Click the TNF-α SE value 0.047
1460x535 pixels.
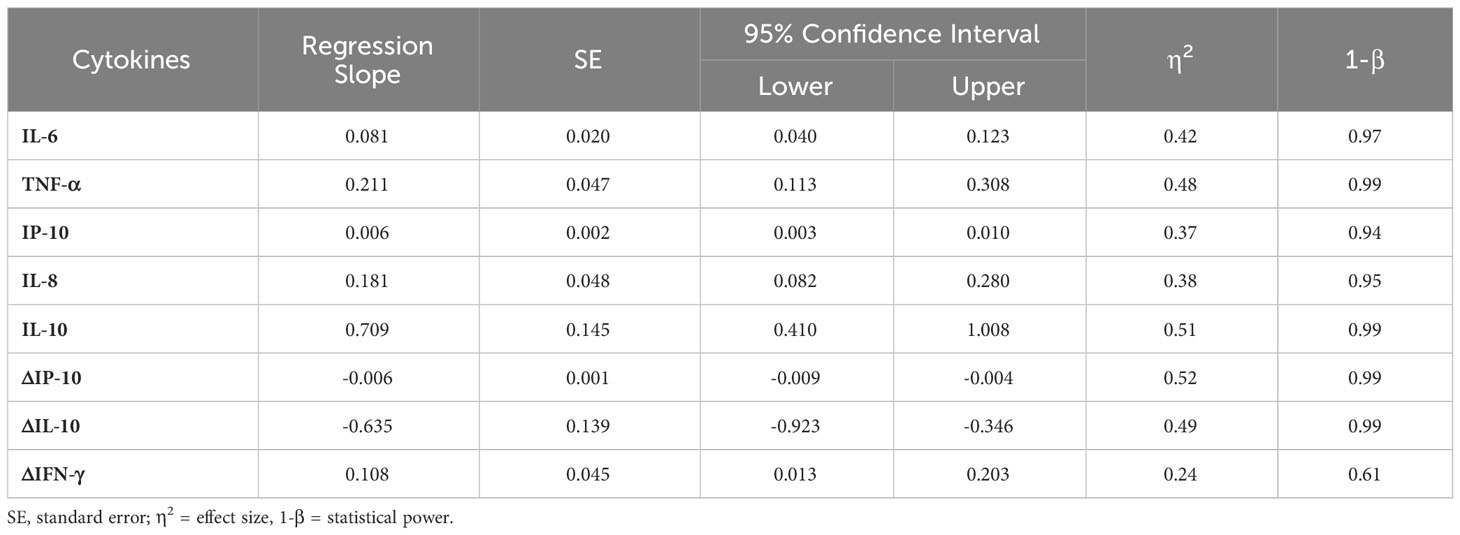pyautogui.click(x=589, y=183)
